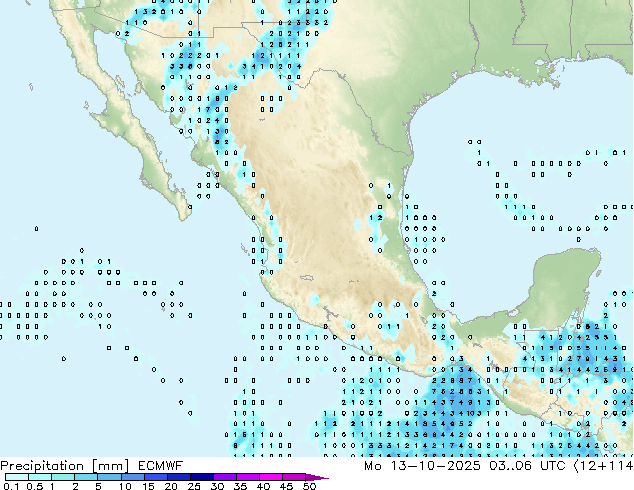Click the 10–15 mm blue legend swatch
The image size is (634, 490).
[x=133, y=477]
